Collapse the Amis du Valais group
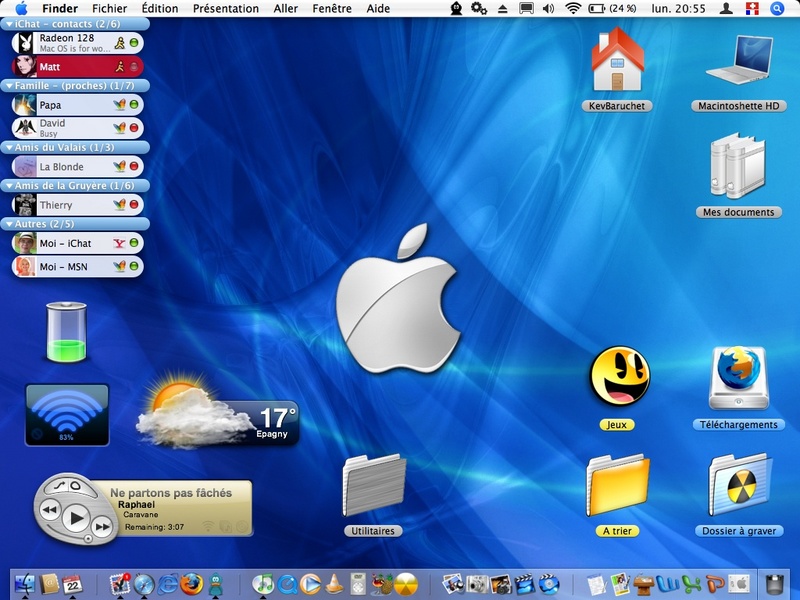 point(9,147)
